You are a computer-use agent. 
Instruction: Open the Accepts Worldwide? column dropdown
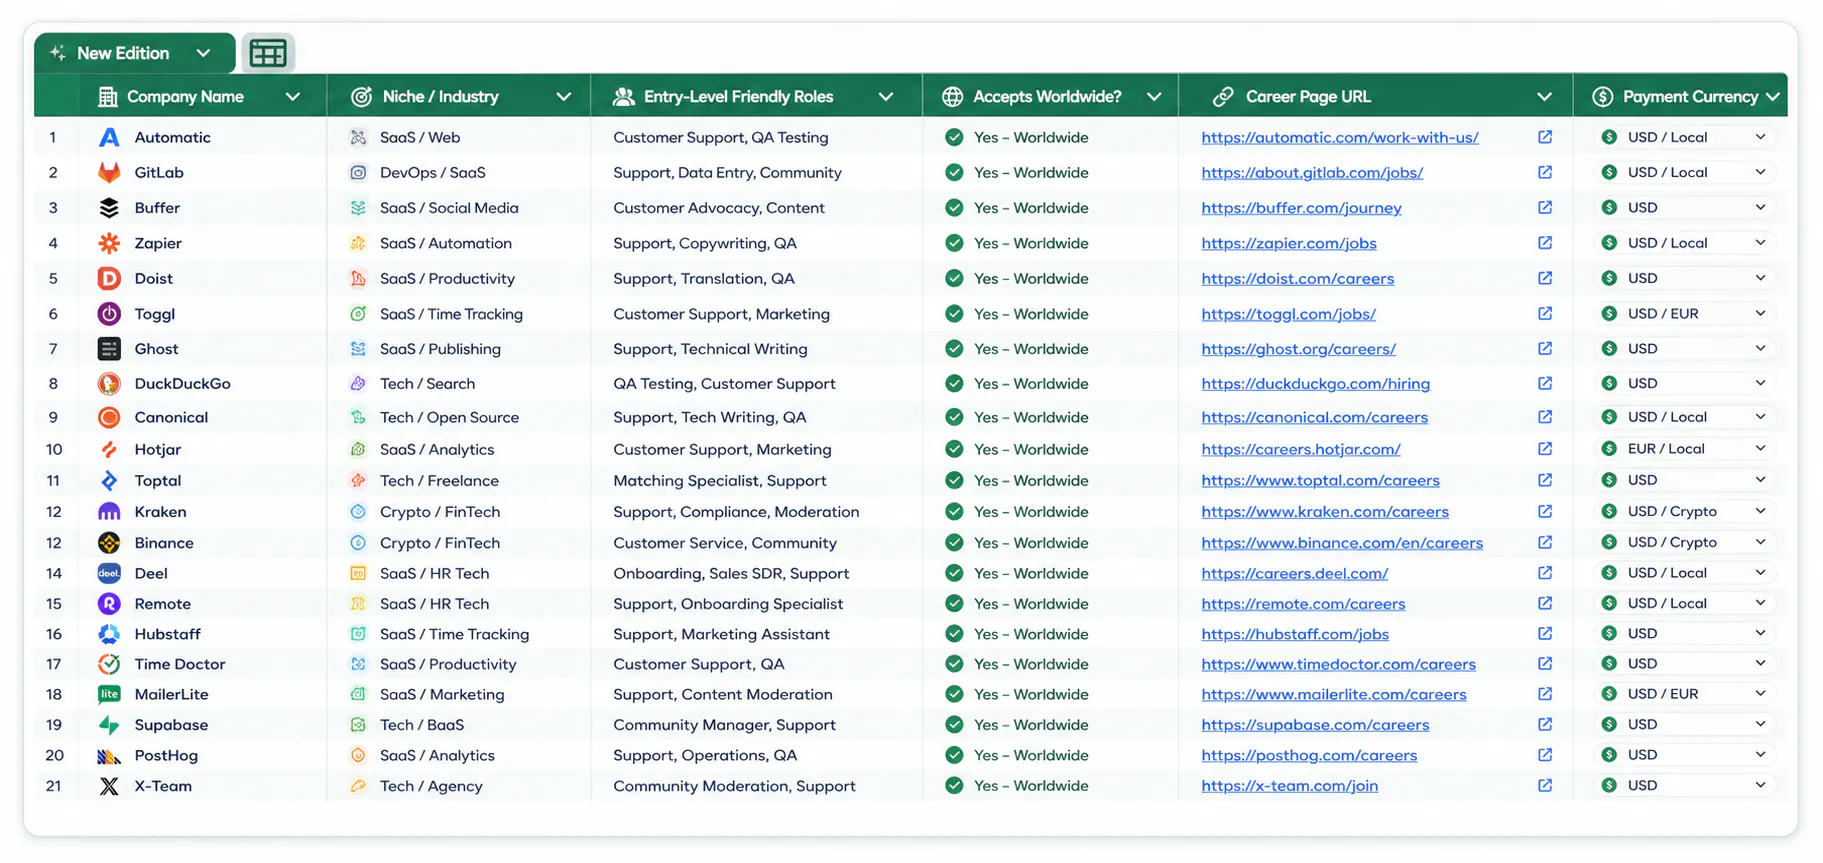click(1154, 96)
